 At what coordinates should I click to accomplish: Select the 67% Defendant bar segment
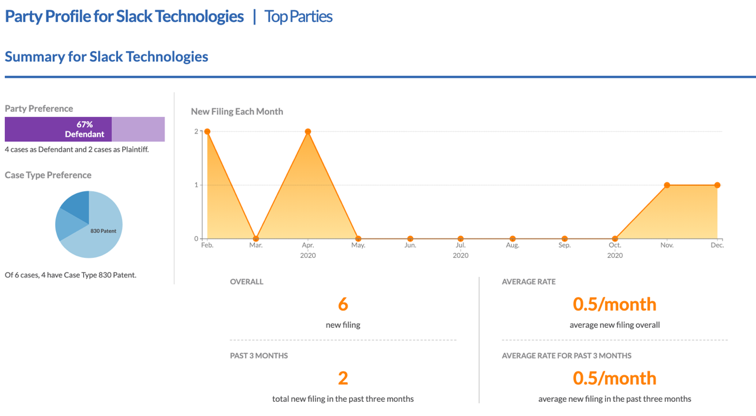[58, 129]
